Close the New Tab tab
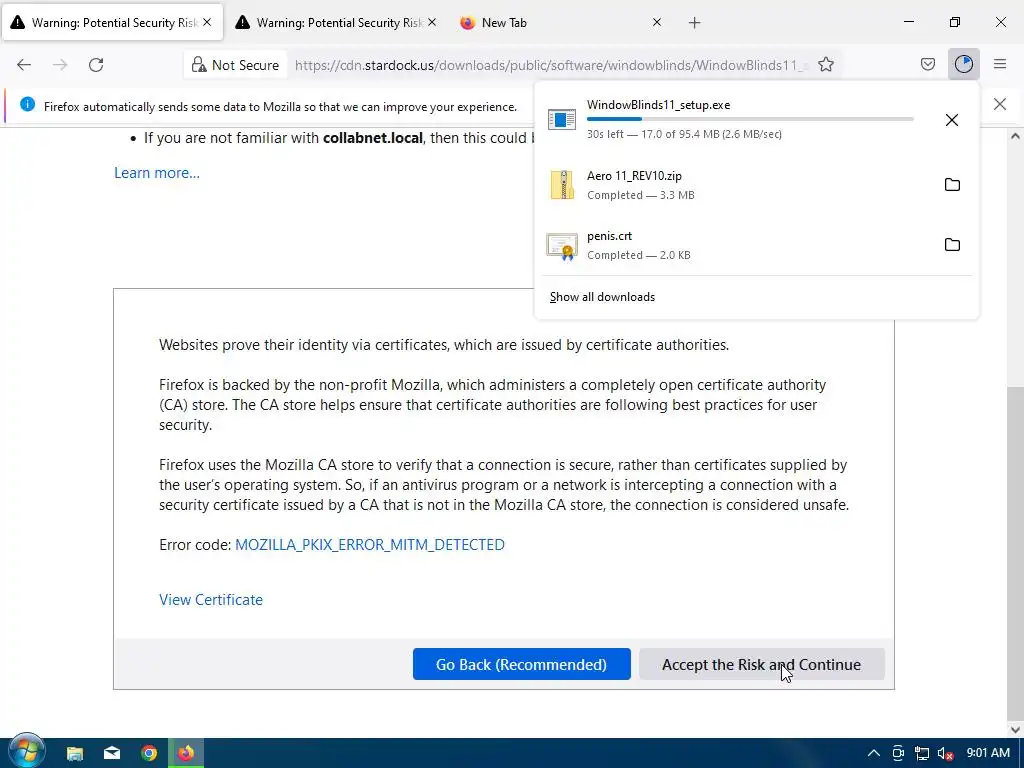The height and width of the screenshot is (768, 1024). (x=657, y=22)
